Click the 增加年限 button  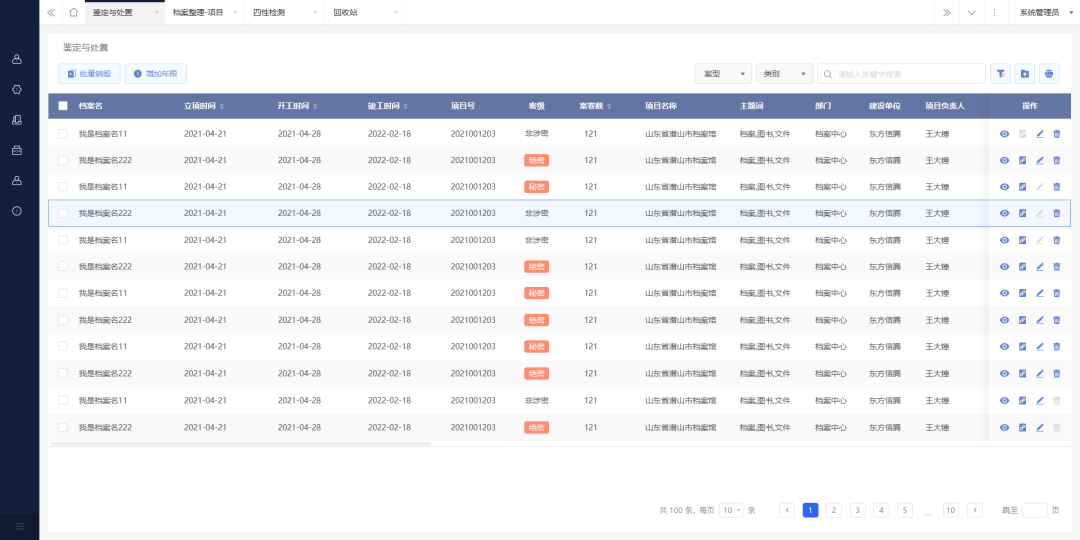click(x=156, y=74)
